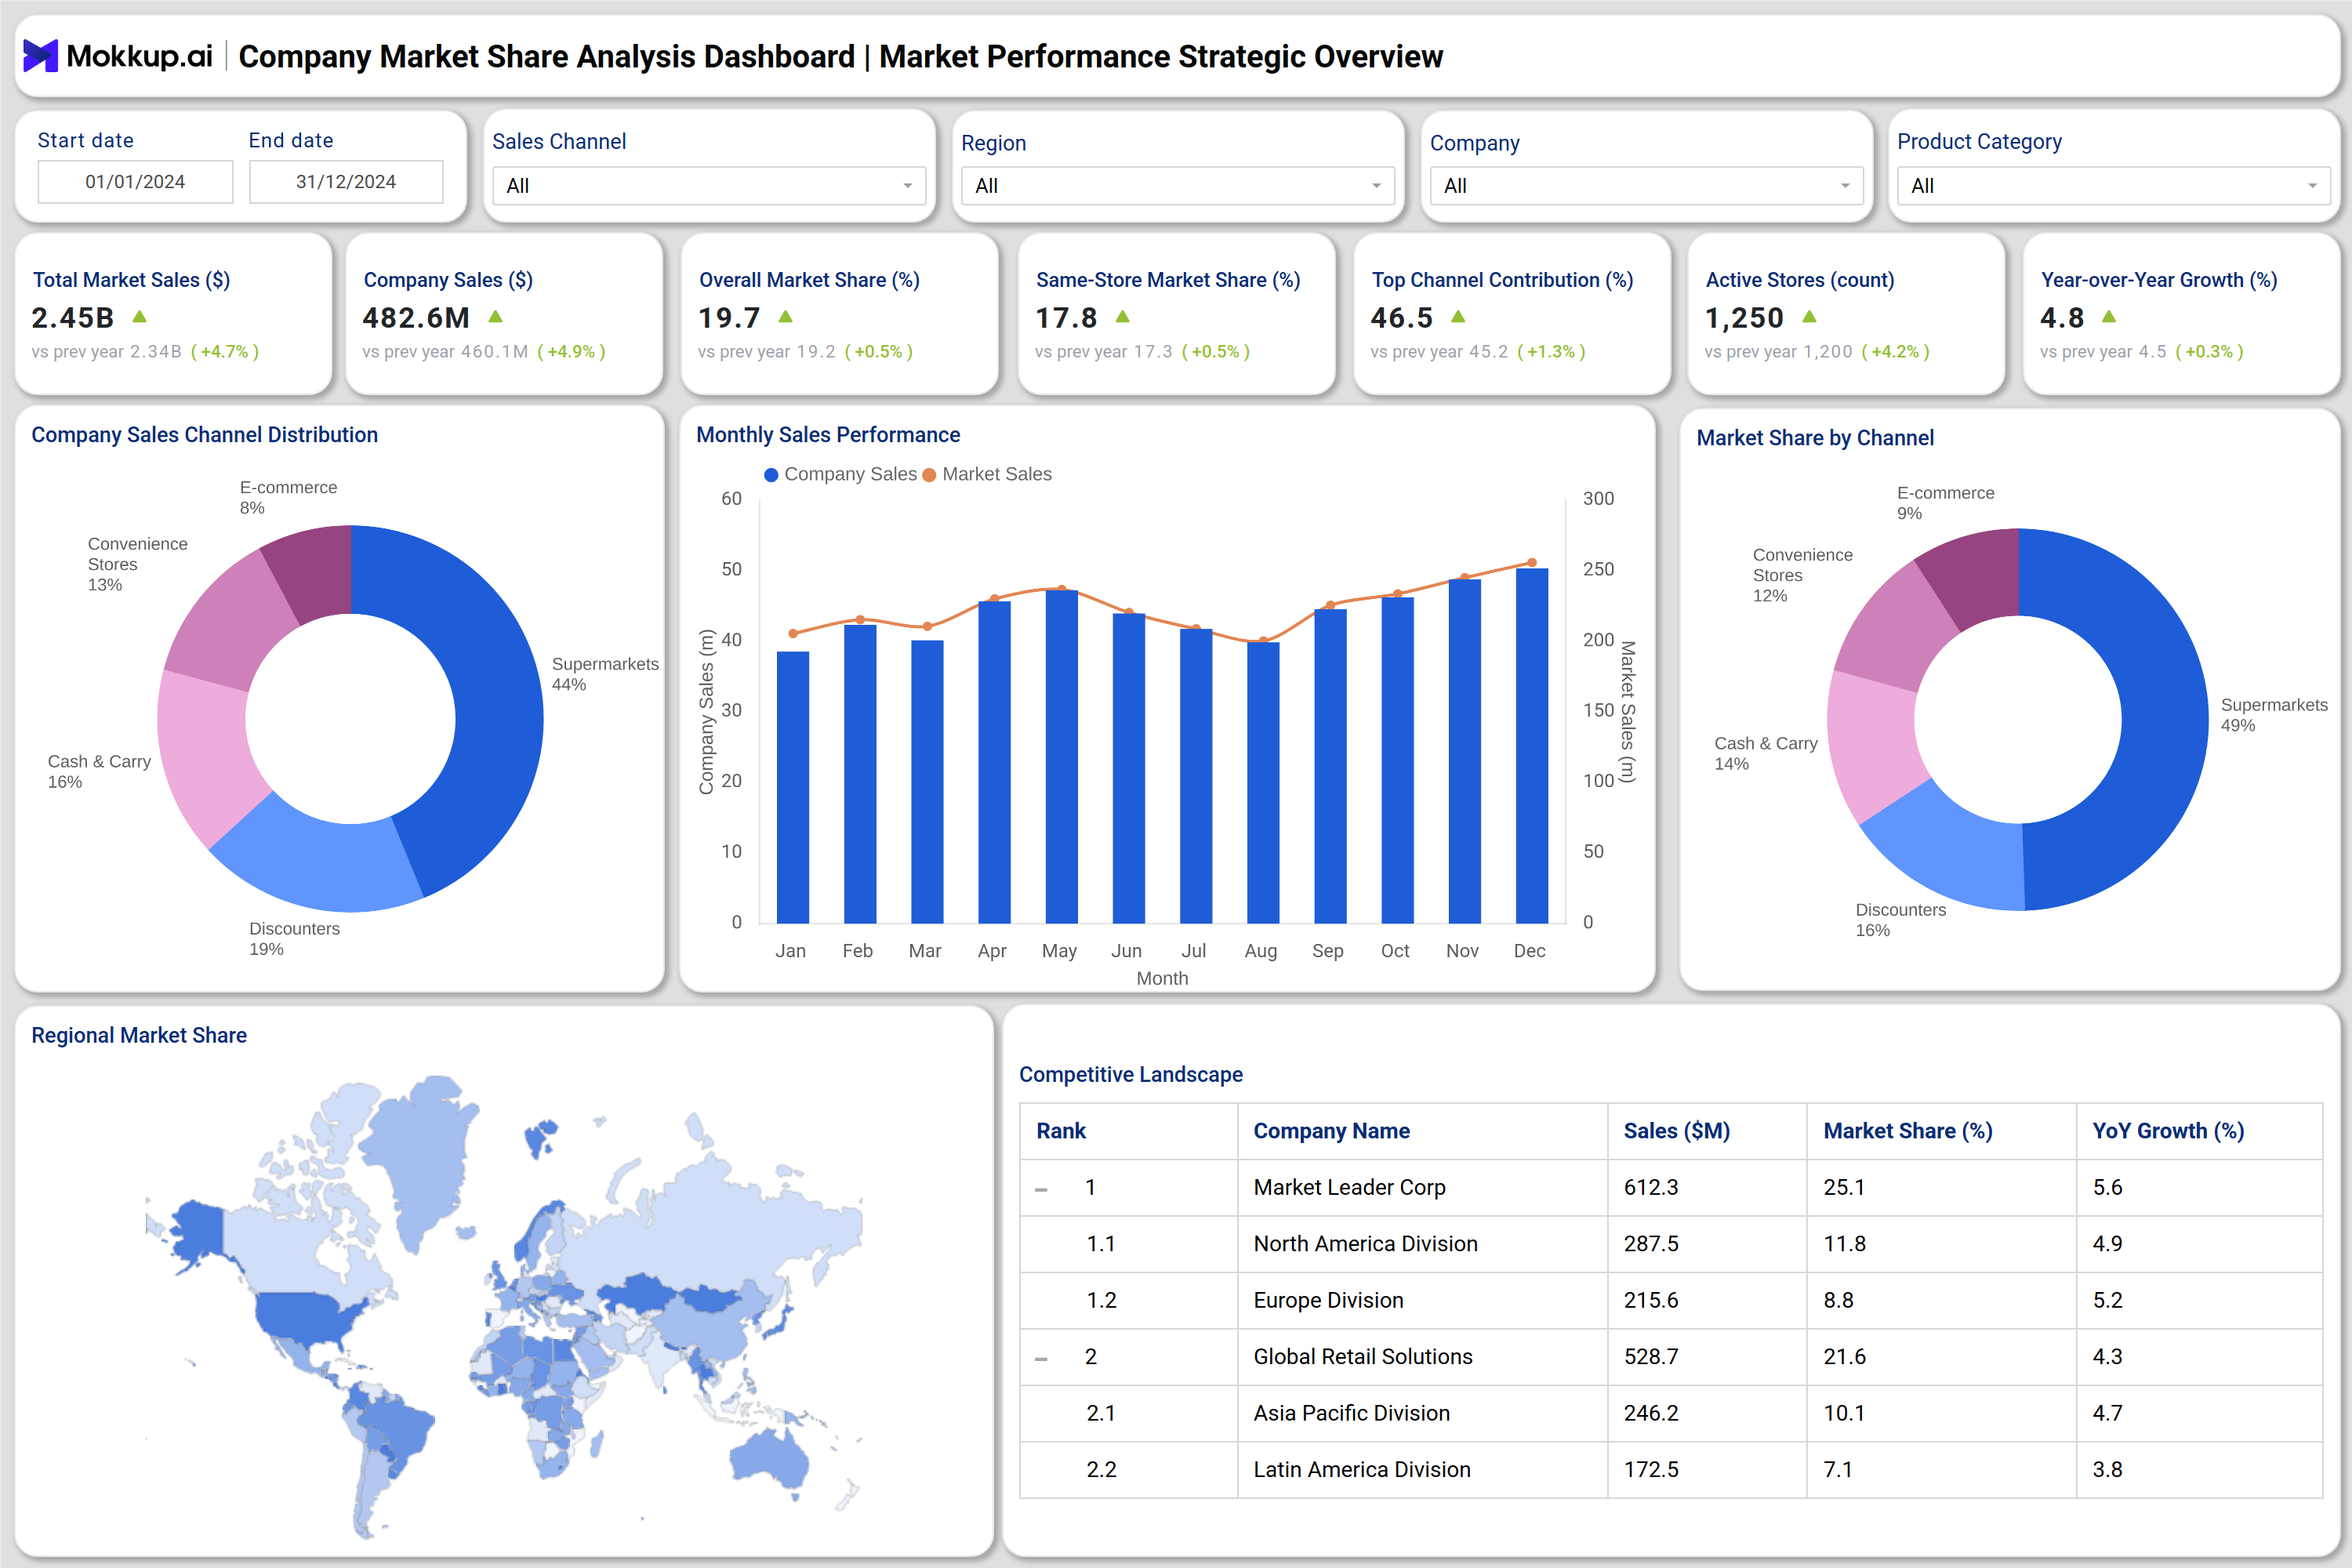
Task: Click the Mokkup.ai logo icon
Action: click(40, 56)
